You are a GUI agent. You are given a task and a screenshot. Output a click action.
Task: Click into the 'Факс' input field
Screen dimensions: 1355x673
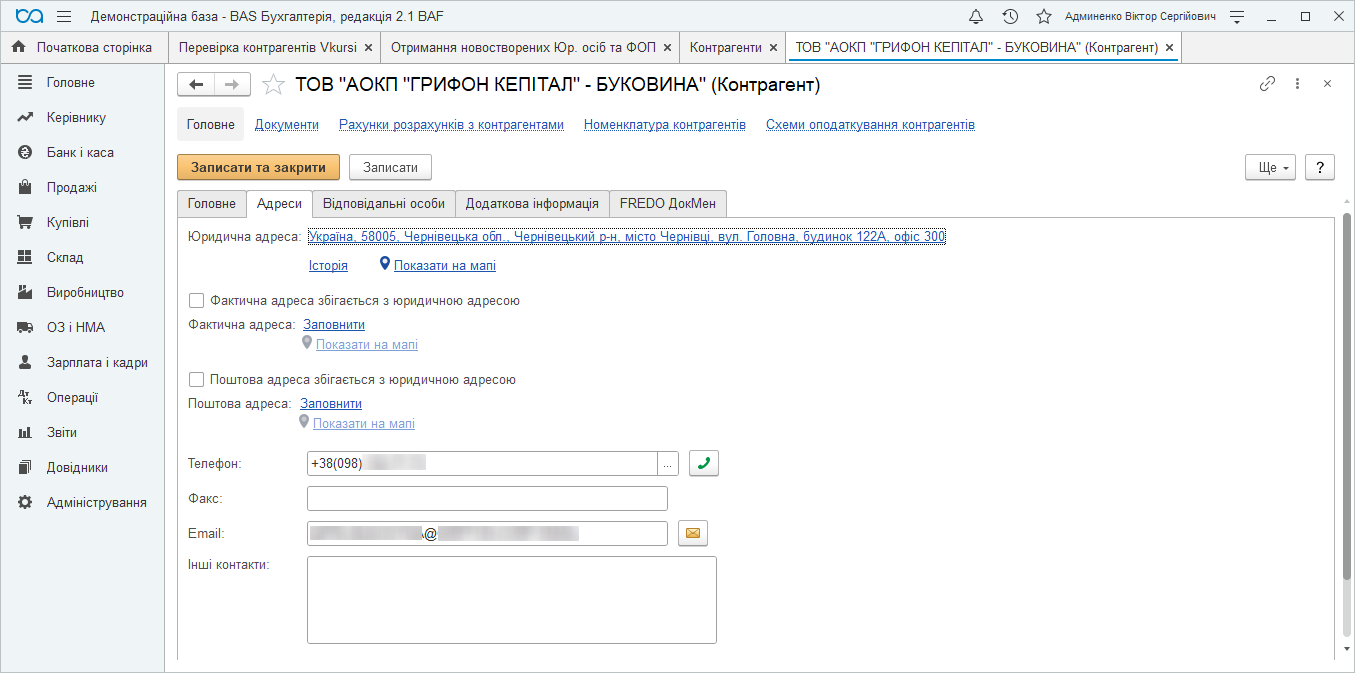coord(487,499)
